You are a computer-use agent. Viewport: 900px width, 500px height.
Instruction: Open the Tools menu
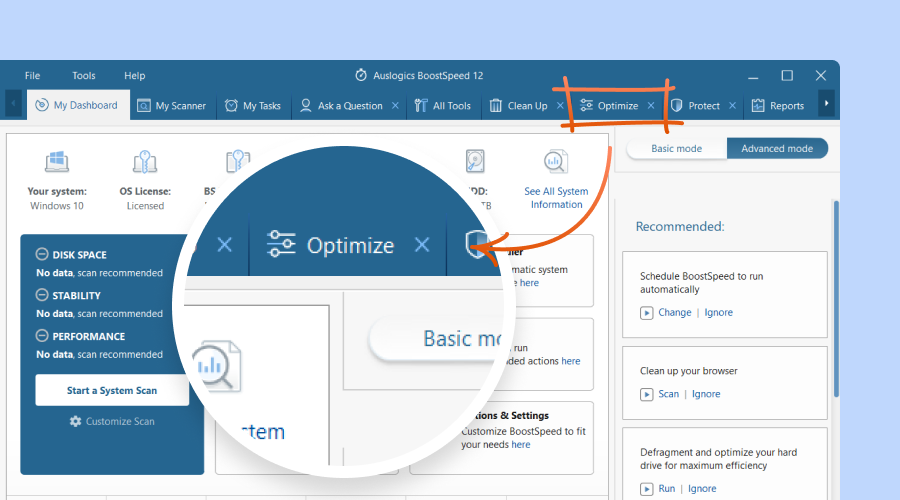click(84, 76)
